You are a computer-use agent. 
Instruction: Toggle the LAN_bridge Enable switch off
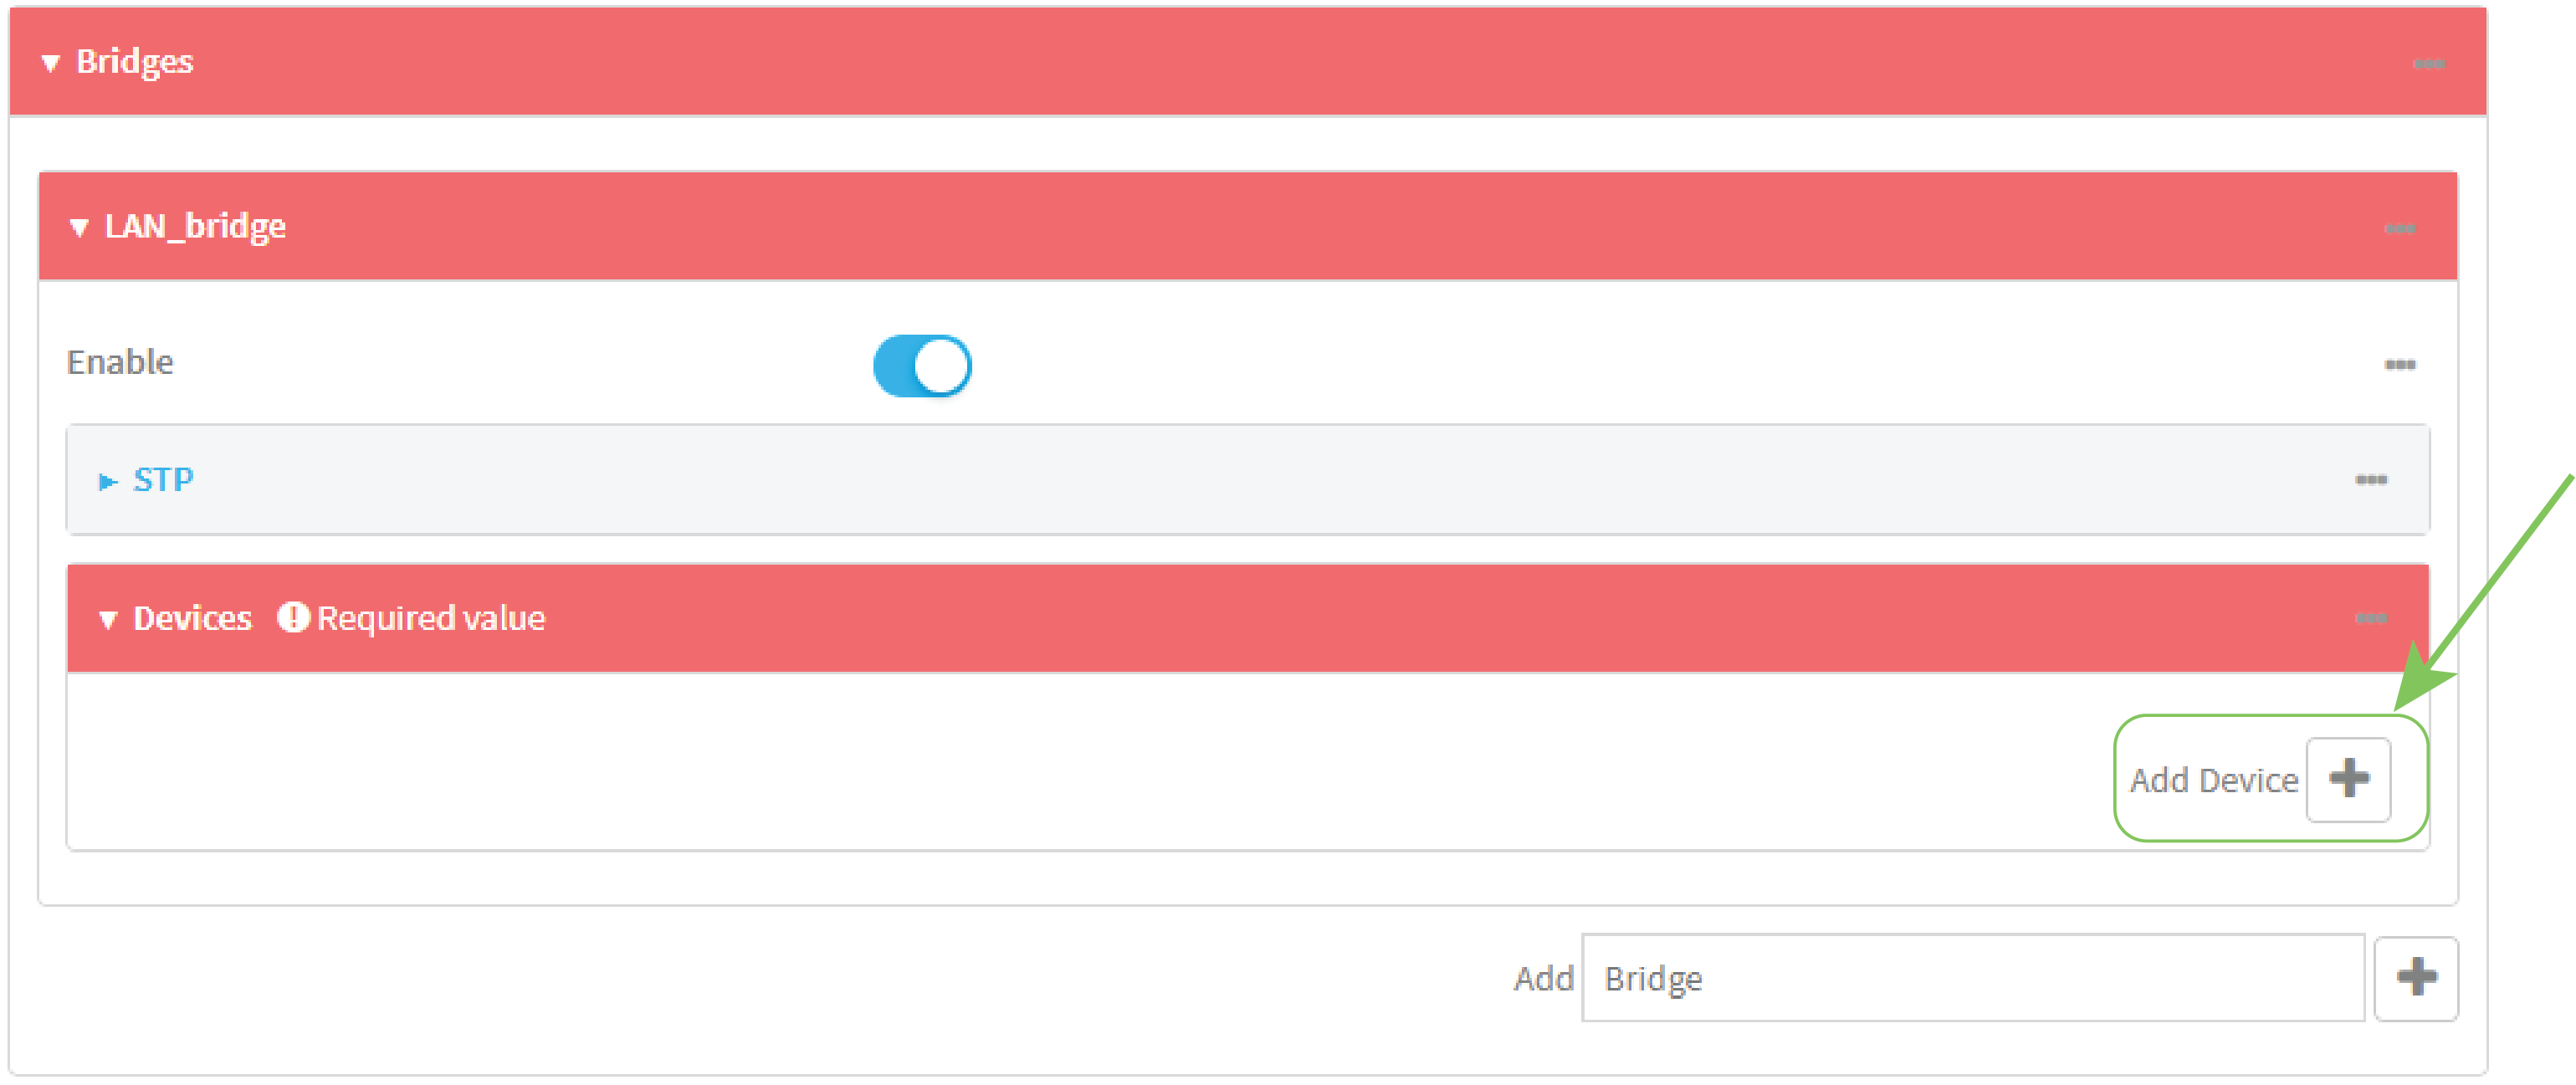[922, 366]
